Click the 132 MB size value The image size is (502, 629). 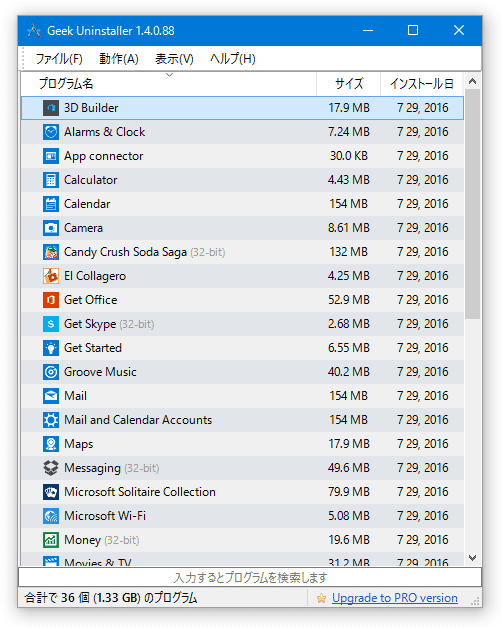click(349, 252)
